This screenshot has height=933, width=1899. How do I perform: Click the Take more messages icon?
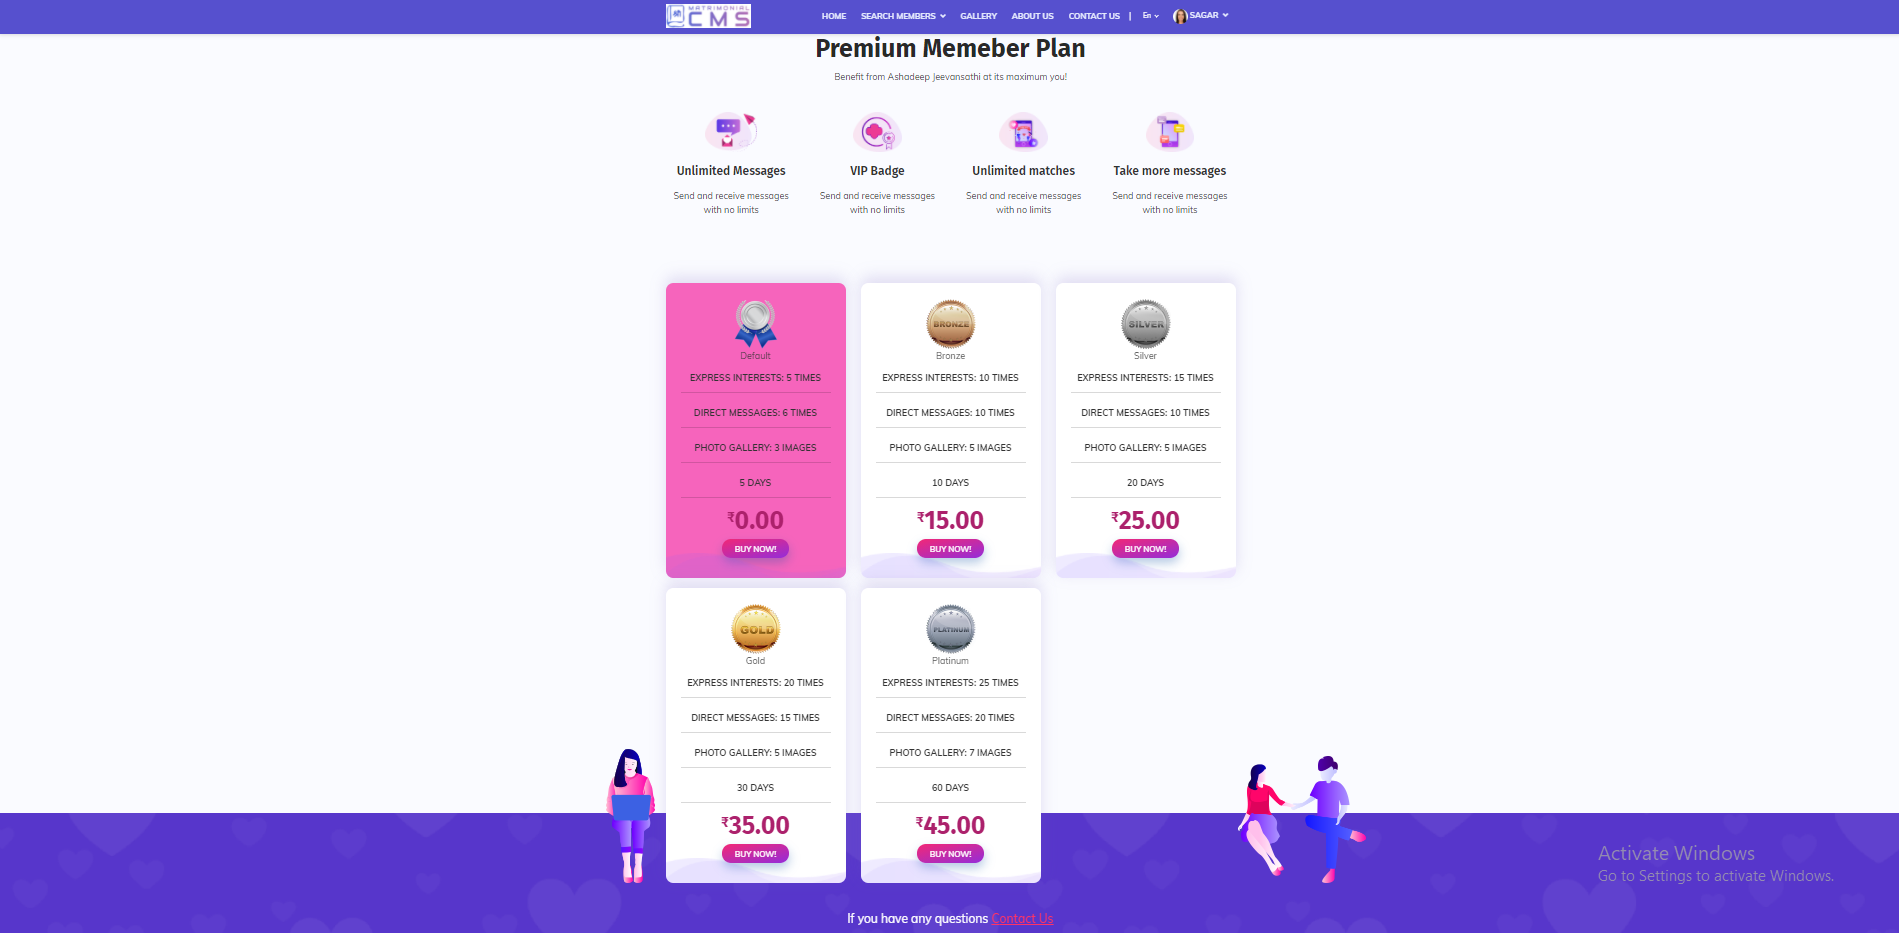pyautogui.click(x=1169, y=132)
